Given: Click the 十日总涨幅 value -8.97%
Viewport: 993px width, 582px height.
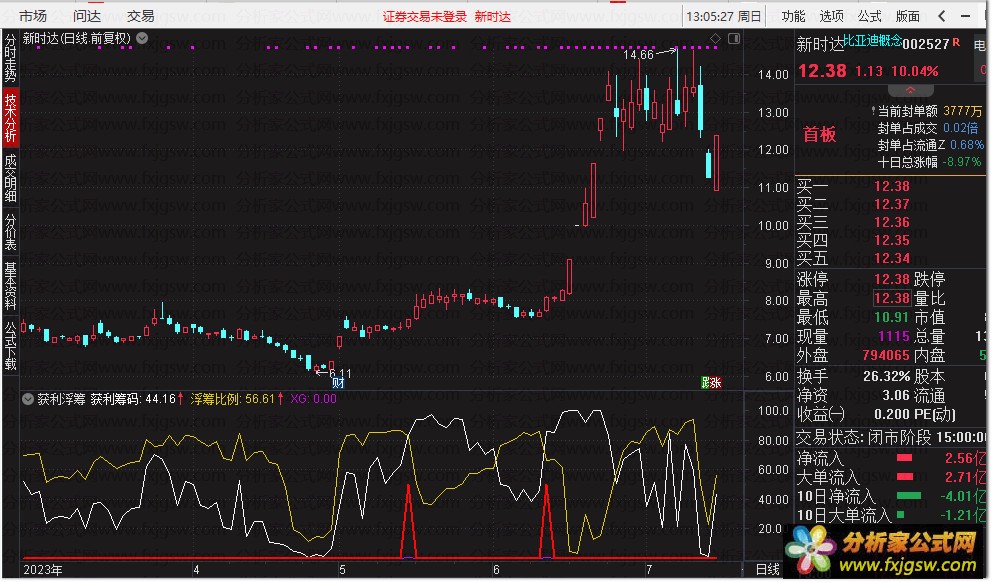Looking at the screenshot, I should pos(961,162).
